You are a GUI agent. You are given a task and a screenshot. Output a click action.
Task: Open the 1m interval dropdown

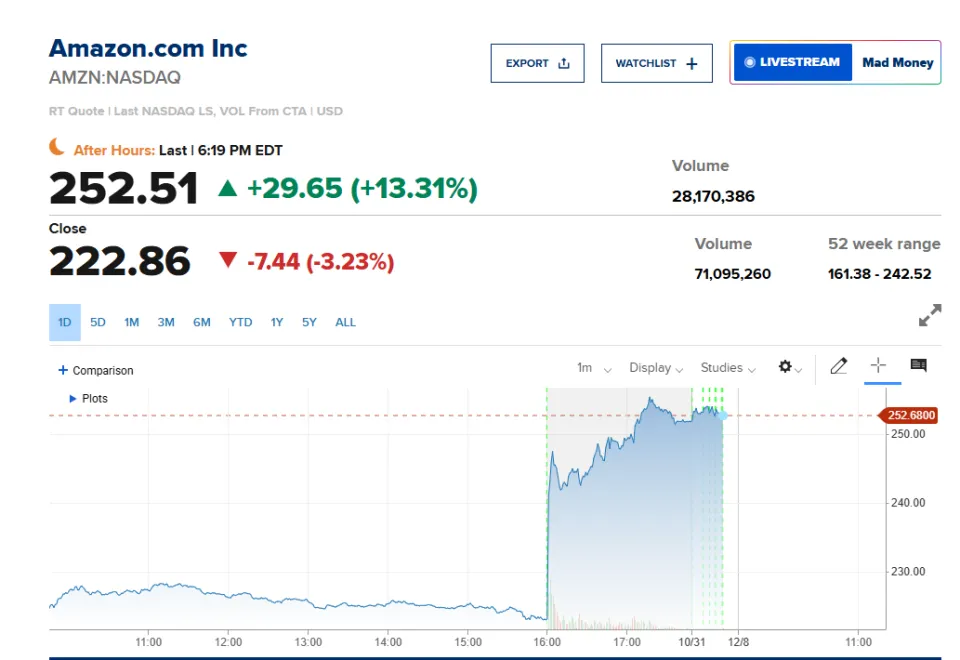pyautogui.click(x=593, y=368)
